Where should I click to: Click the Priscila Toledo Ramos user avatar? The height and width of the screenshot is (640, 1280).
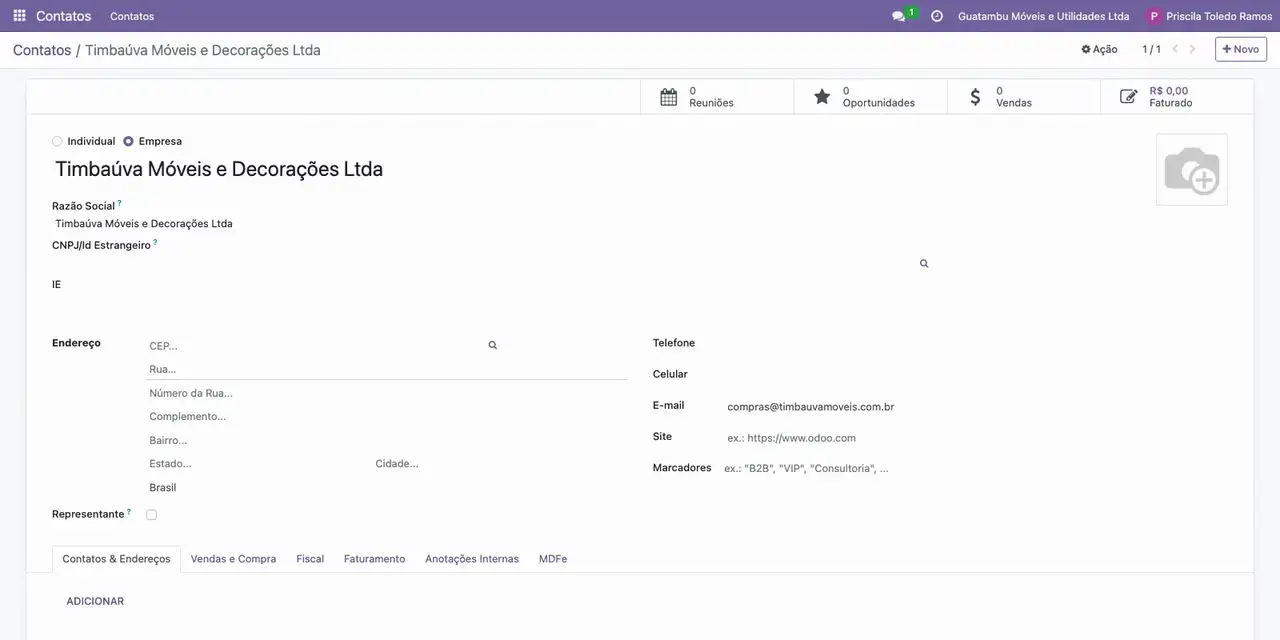click(1154, 16)
